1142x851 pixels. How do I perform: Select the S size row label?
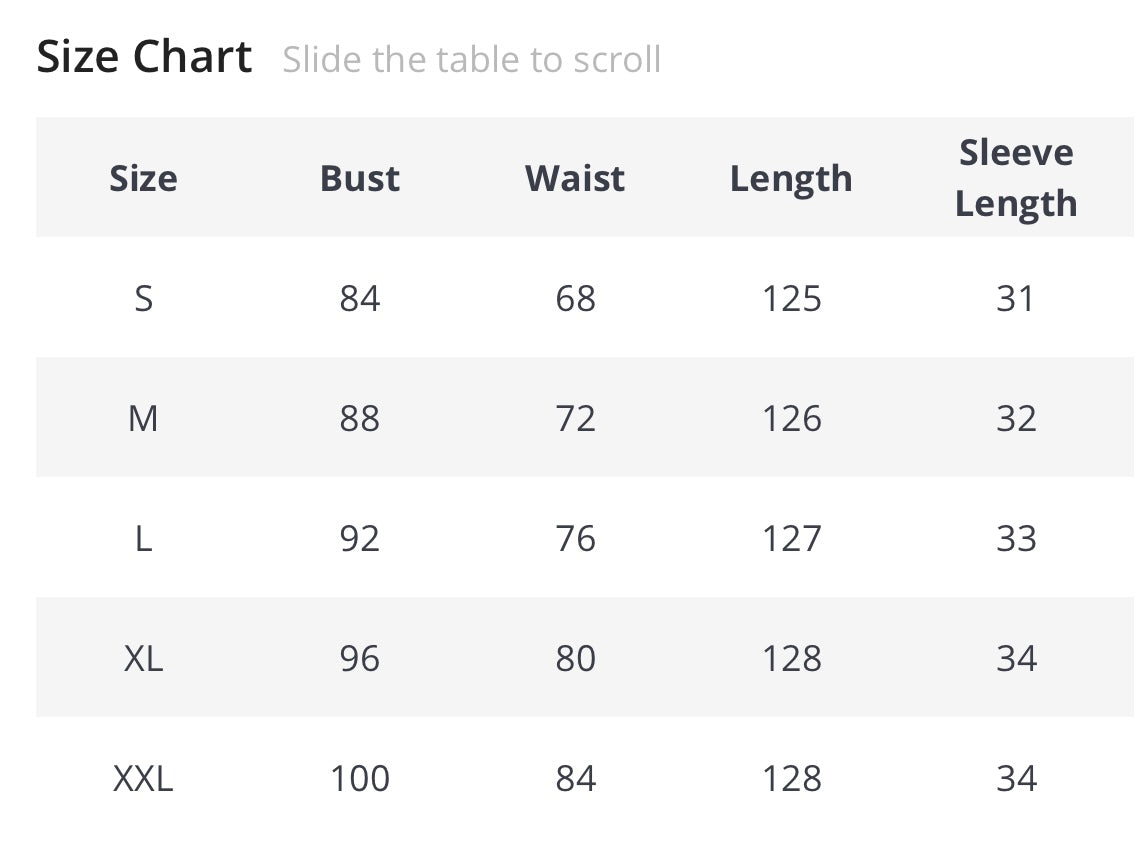coord(143,298)
